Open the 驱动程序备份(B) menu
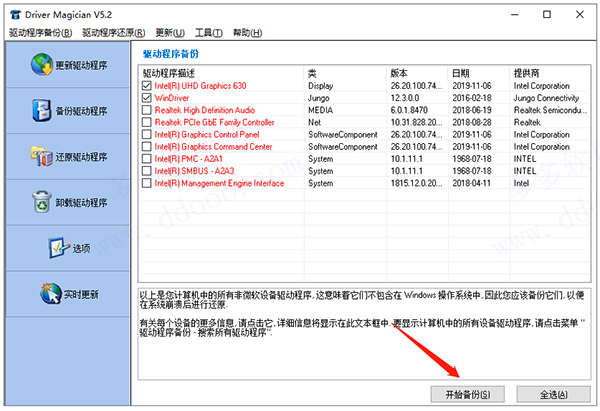The width and height of the screenshot is (600, 411). click(x=41, y=33)
